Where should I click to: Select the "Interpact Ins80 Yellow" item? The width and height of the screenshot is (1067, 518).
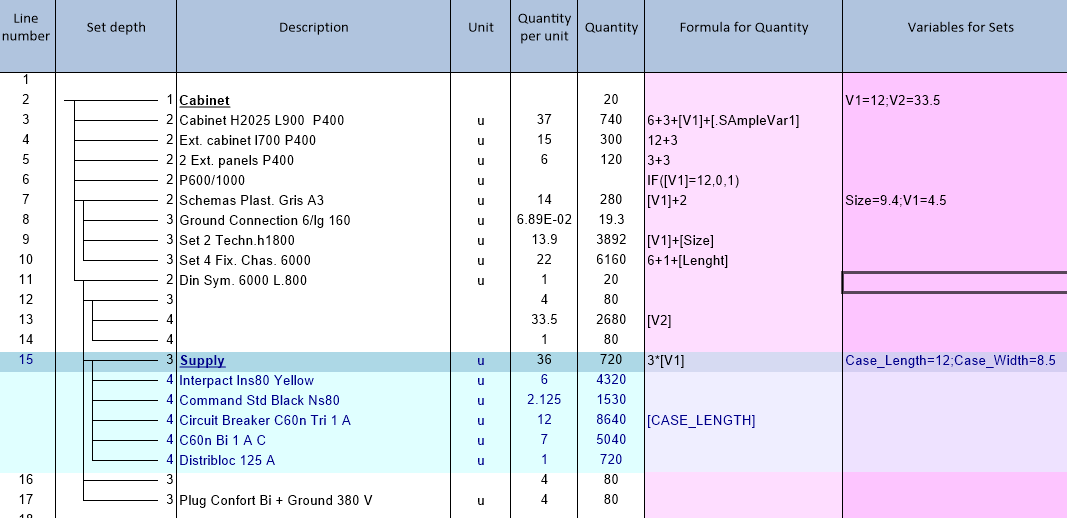click(246, 381)
